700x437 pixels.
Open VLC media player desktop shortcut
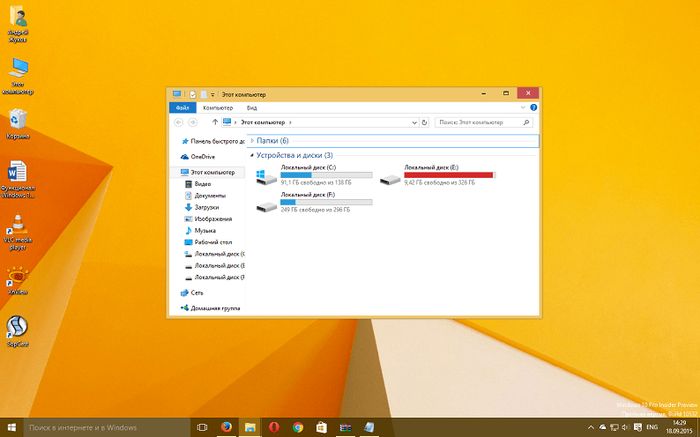tap(17, 226)
